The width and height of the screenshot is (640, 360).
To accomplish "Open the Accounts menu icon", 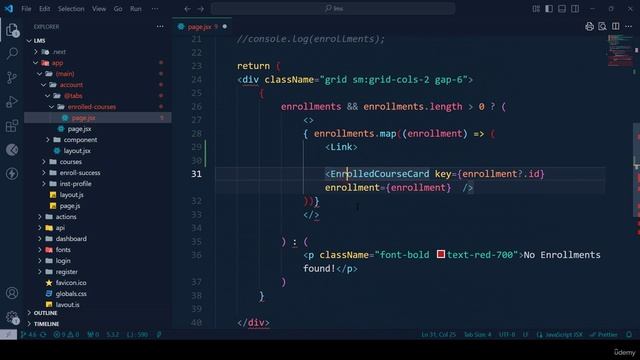I will click(12, 293).
